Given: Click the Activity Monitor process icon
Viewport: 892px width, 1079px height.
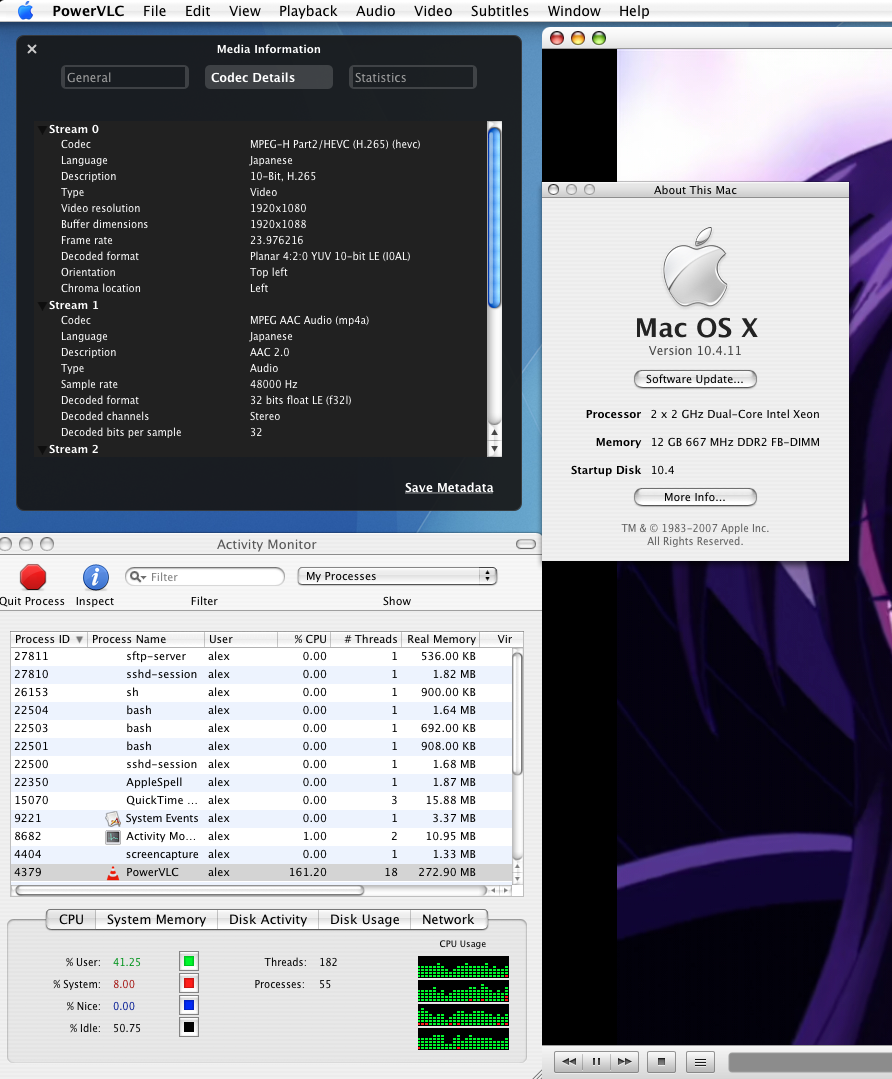Looking at the screenshot, I should (112, 837).
